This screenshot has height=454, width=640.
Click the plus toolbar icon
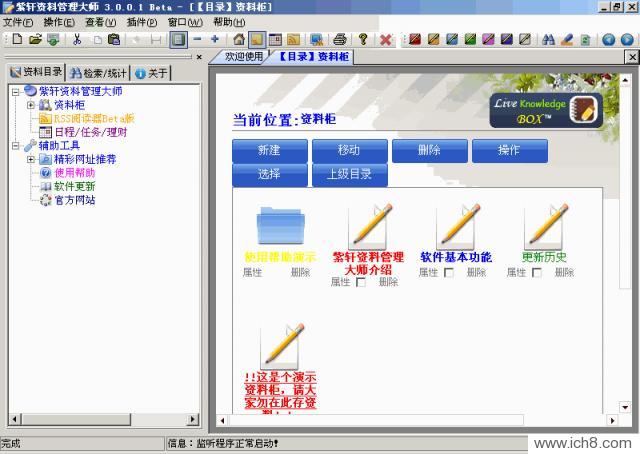click(215, 40)
